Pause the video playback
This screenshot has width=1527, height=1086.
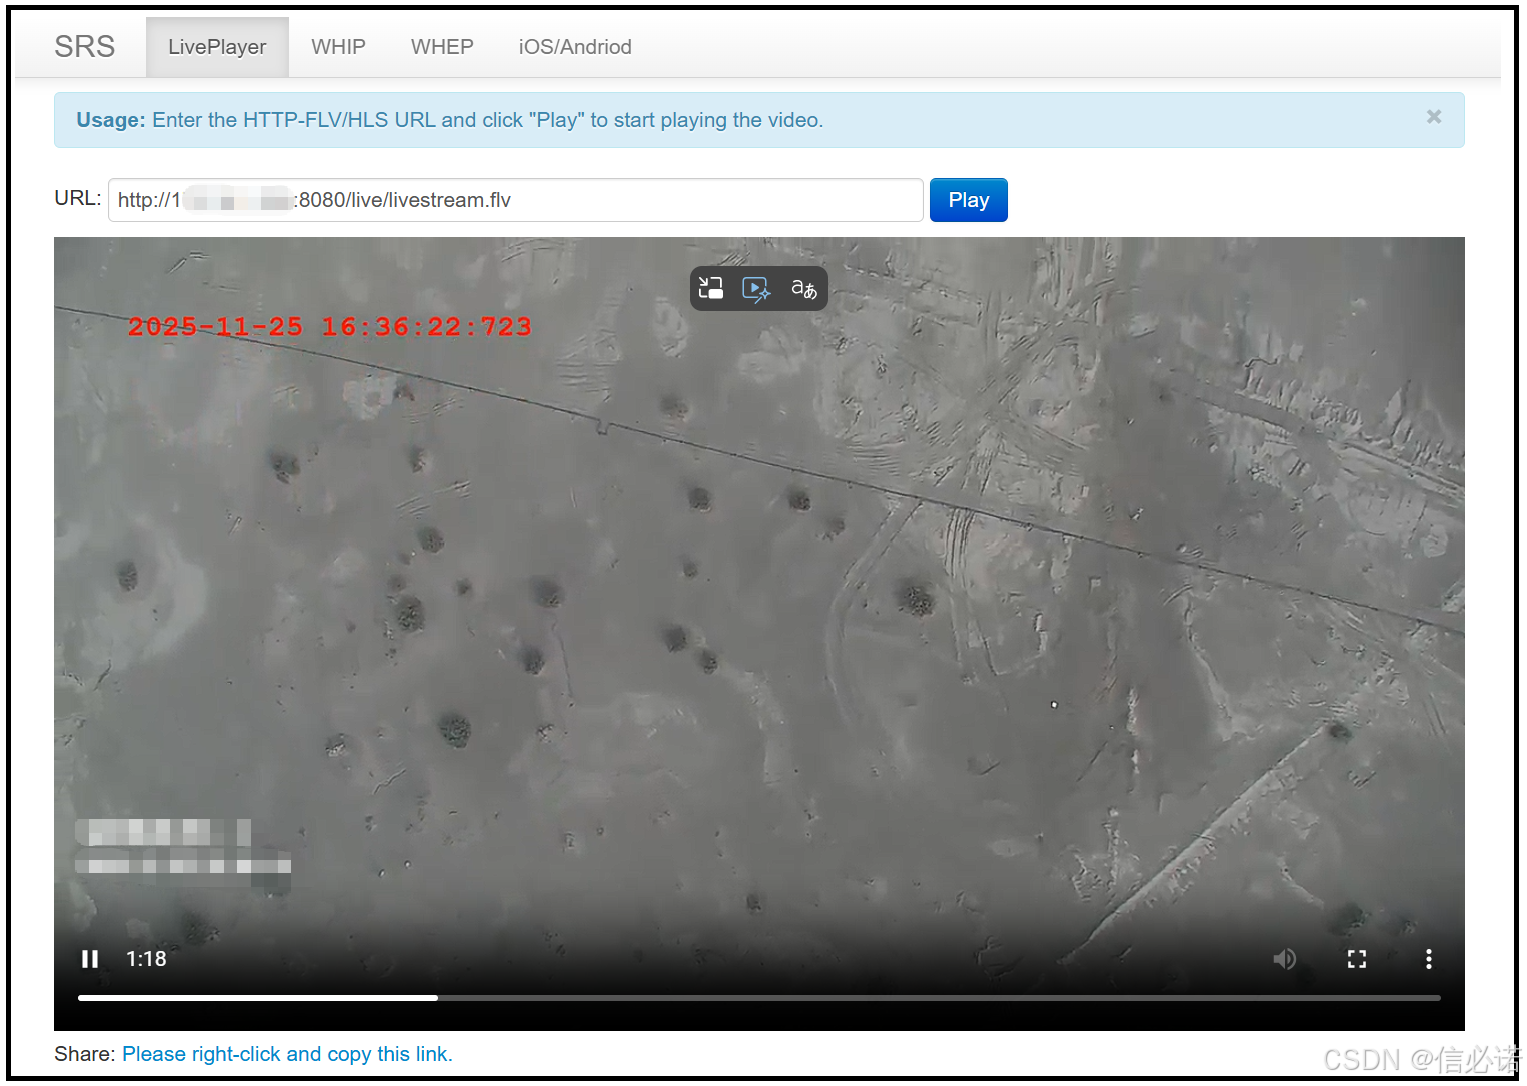pyautogui.click(x=90, y=959)
